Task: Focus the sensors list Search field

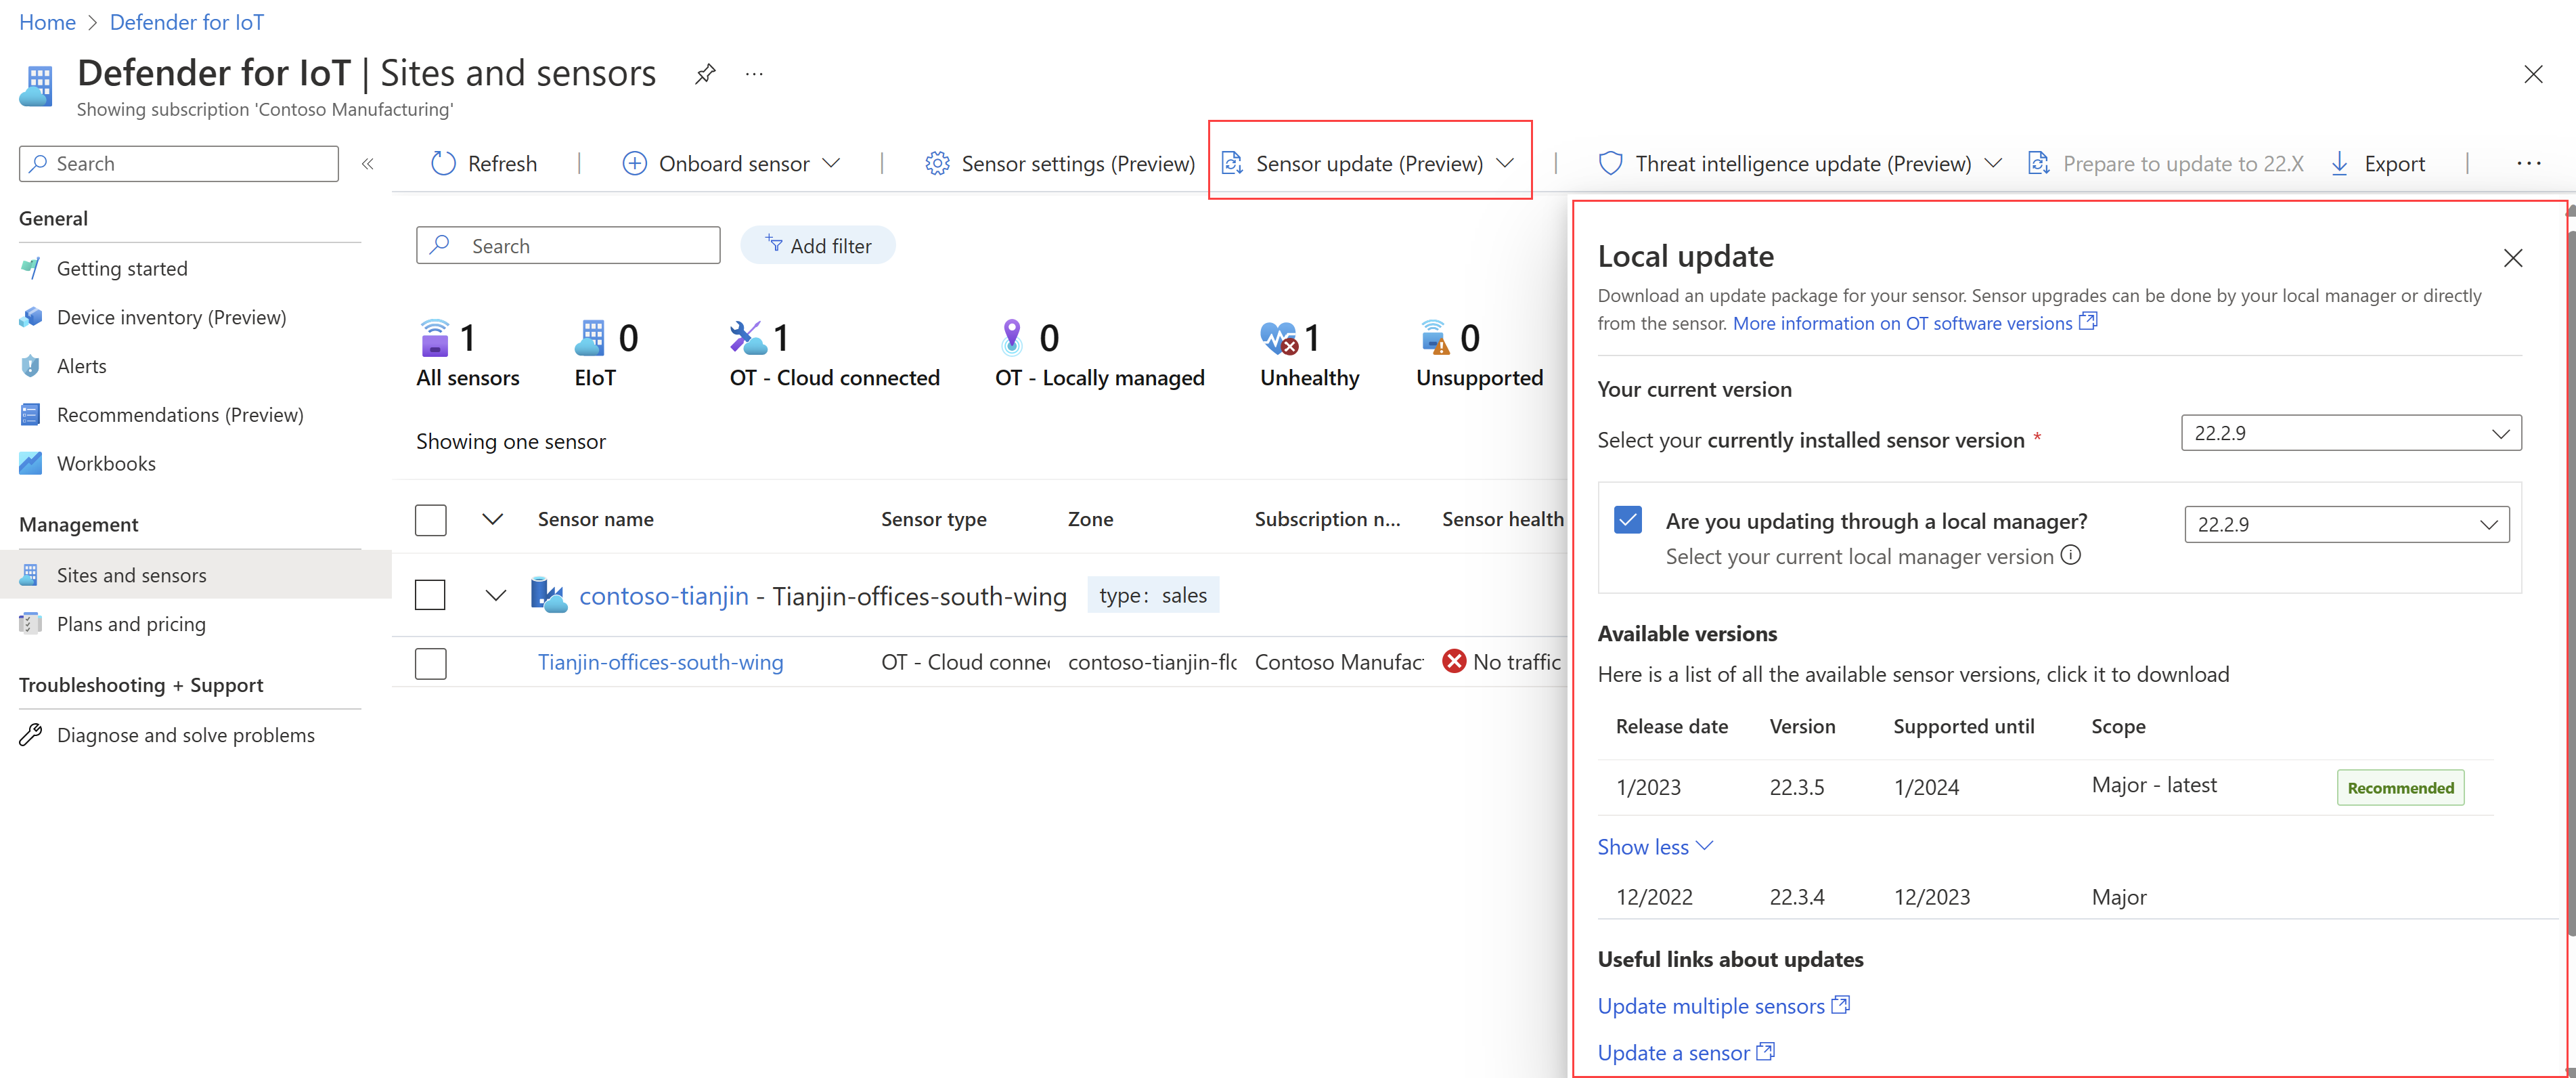Action: point(568,246)
